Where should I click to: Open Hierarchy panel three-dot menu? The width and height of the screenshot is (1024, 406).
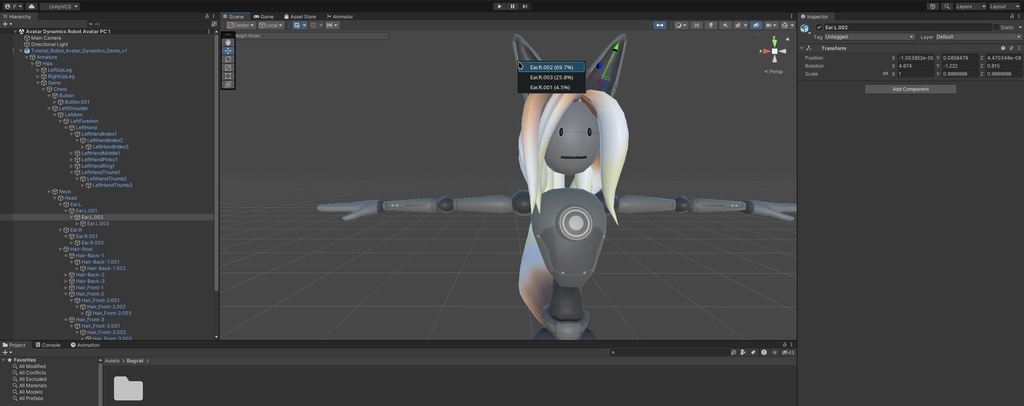coord(214,16)
